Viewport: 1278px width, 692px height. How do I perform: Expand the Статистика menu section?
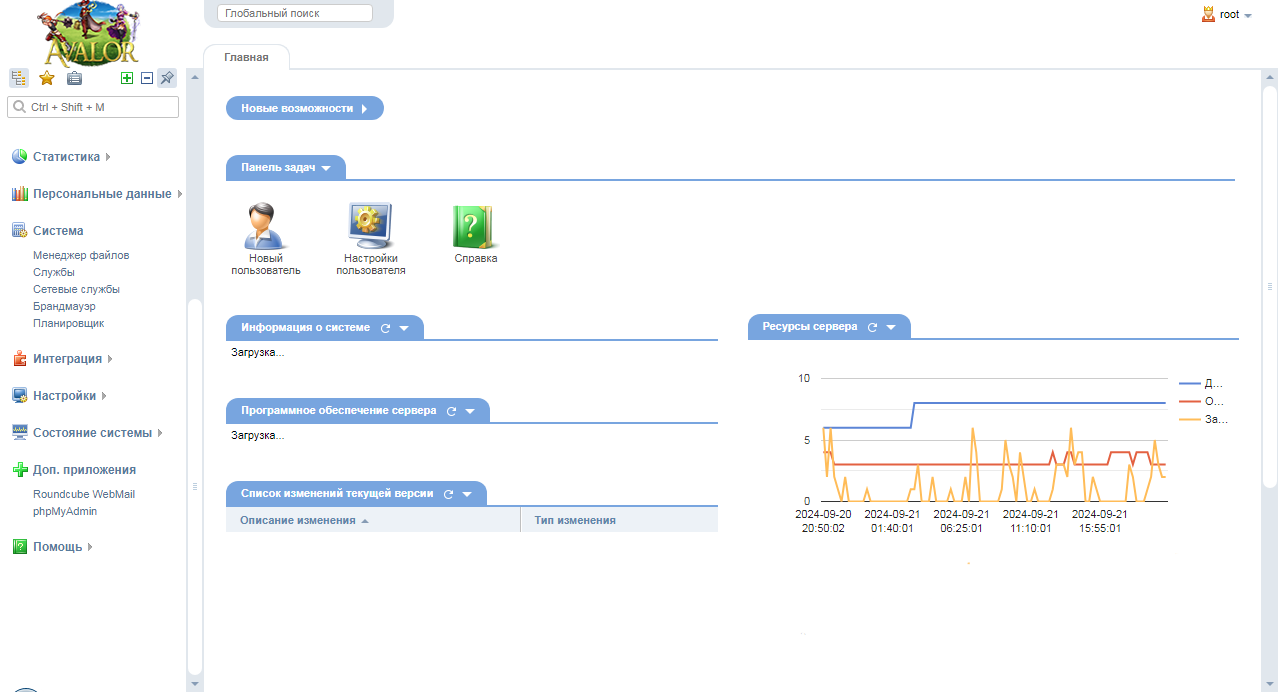click(x=66, y=157)
